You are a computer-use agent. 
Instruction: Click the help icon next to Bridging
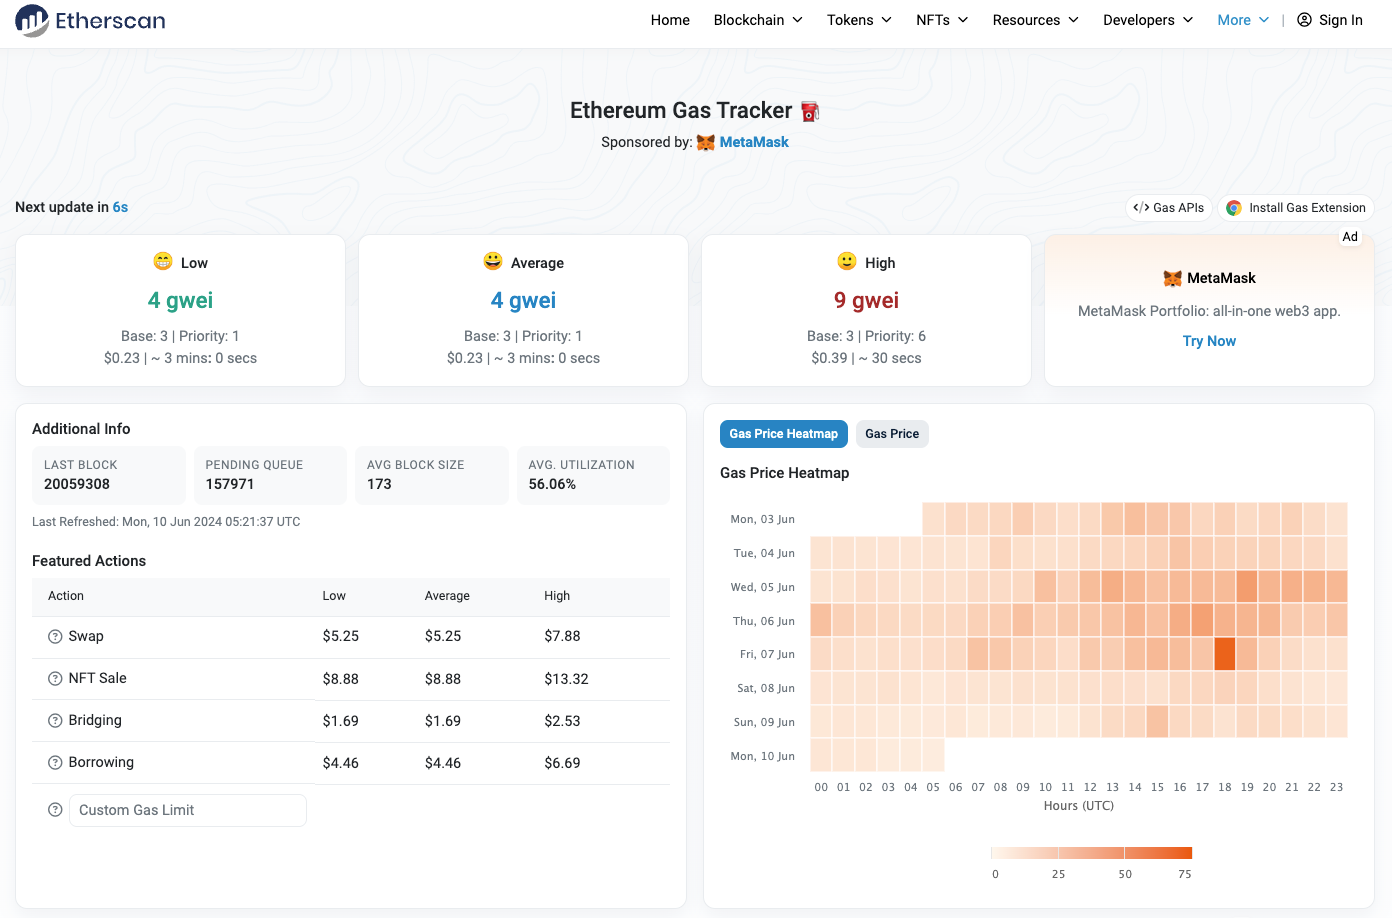[55, 721]
